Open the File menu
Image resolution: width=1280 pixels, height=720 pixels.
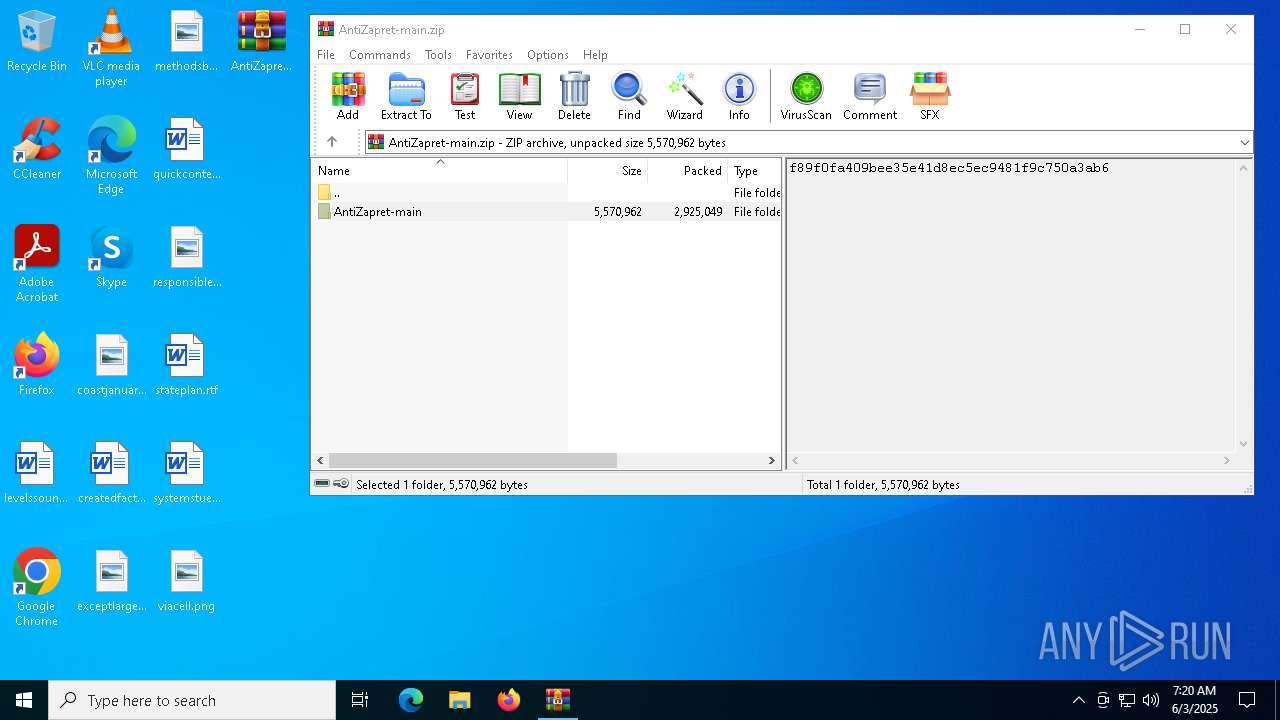pos(326,55)
